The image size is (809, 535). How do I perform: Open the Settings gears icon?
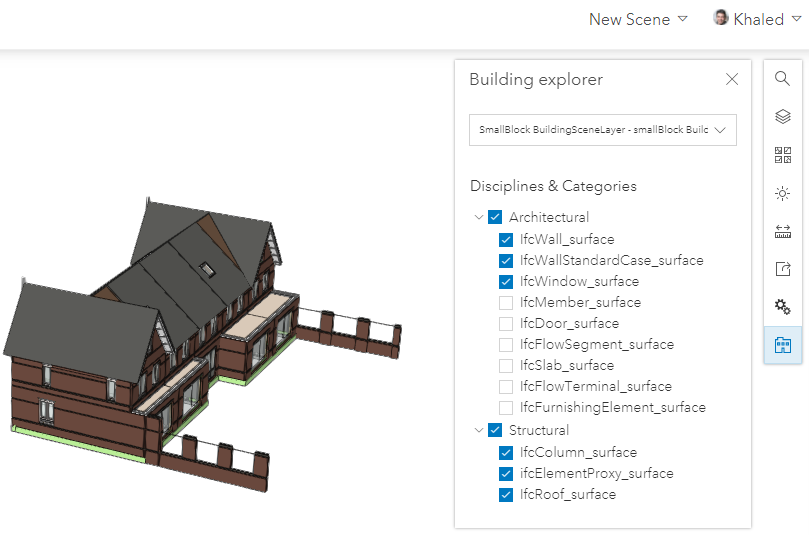782,306
